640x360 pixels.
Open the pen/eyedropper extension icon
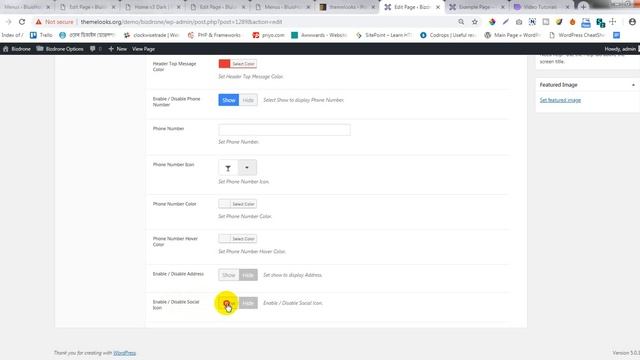point(506,22)
